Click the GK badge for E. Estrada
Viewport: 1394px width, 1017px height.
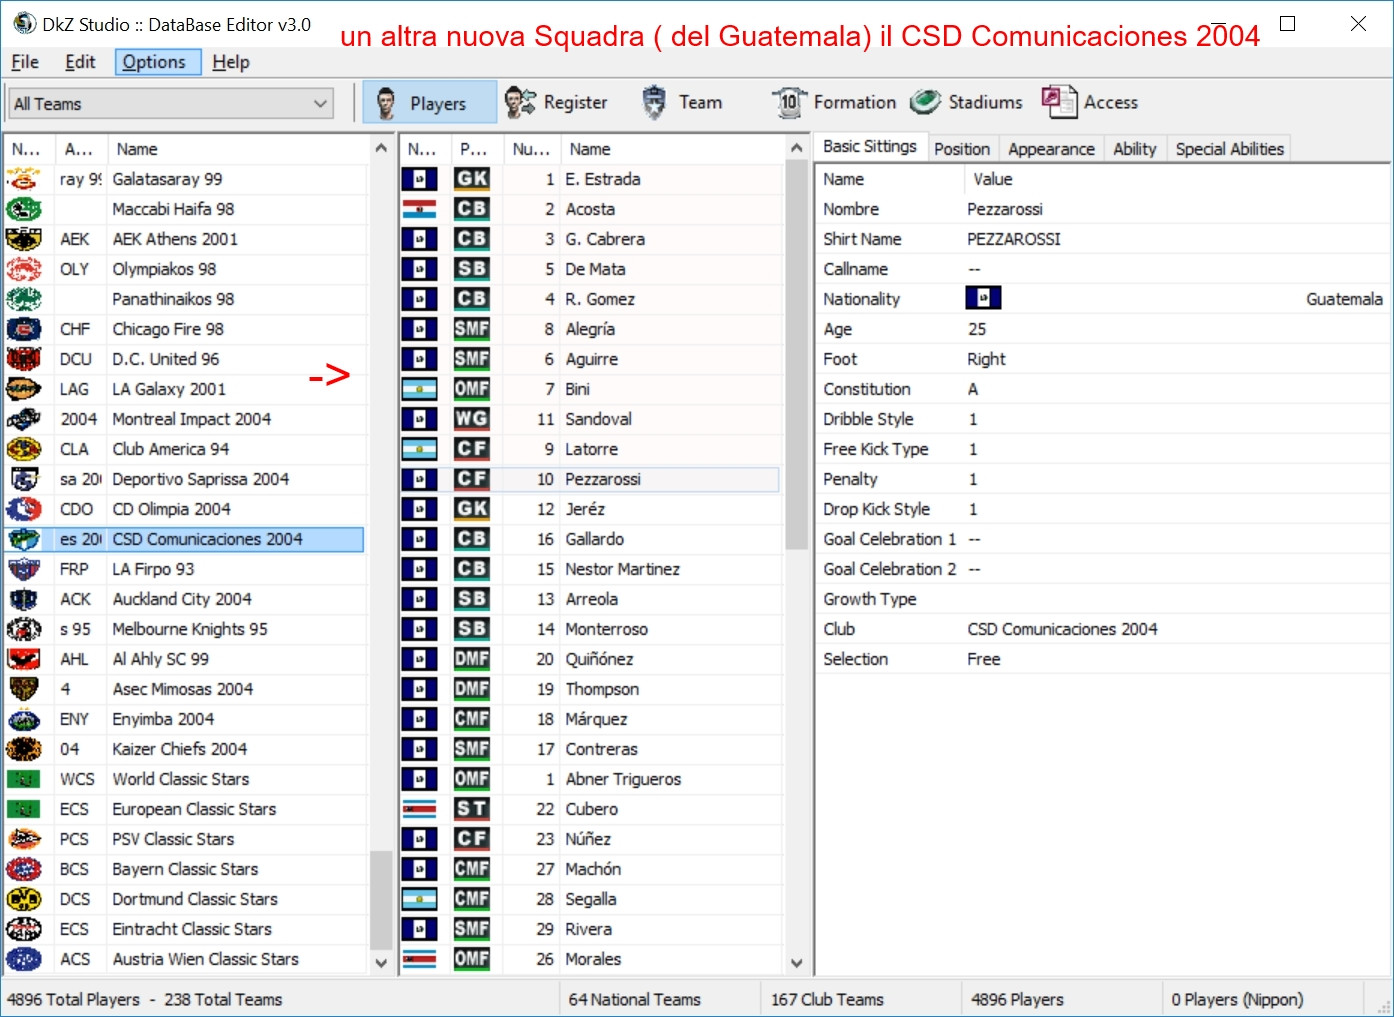click(x=471, y=179)
